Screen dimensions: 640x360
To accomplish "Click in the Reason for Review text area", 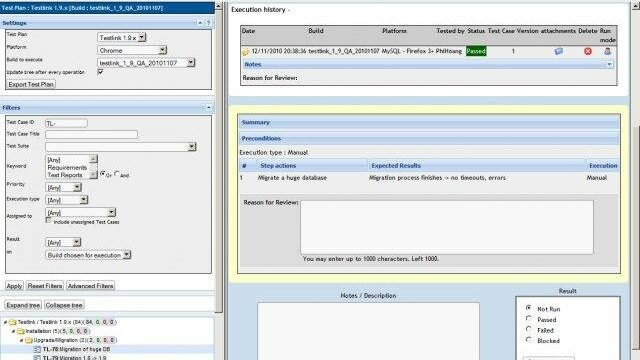I will [447, 227].
